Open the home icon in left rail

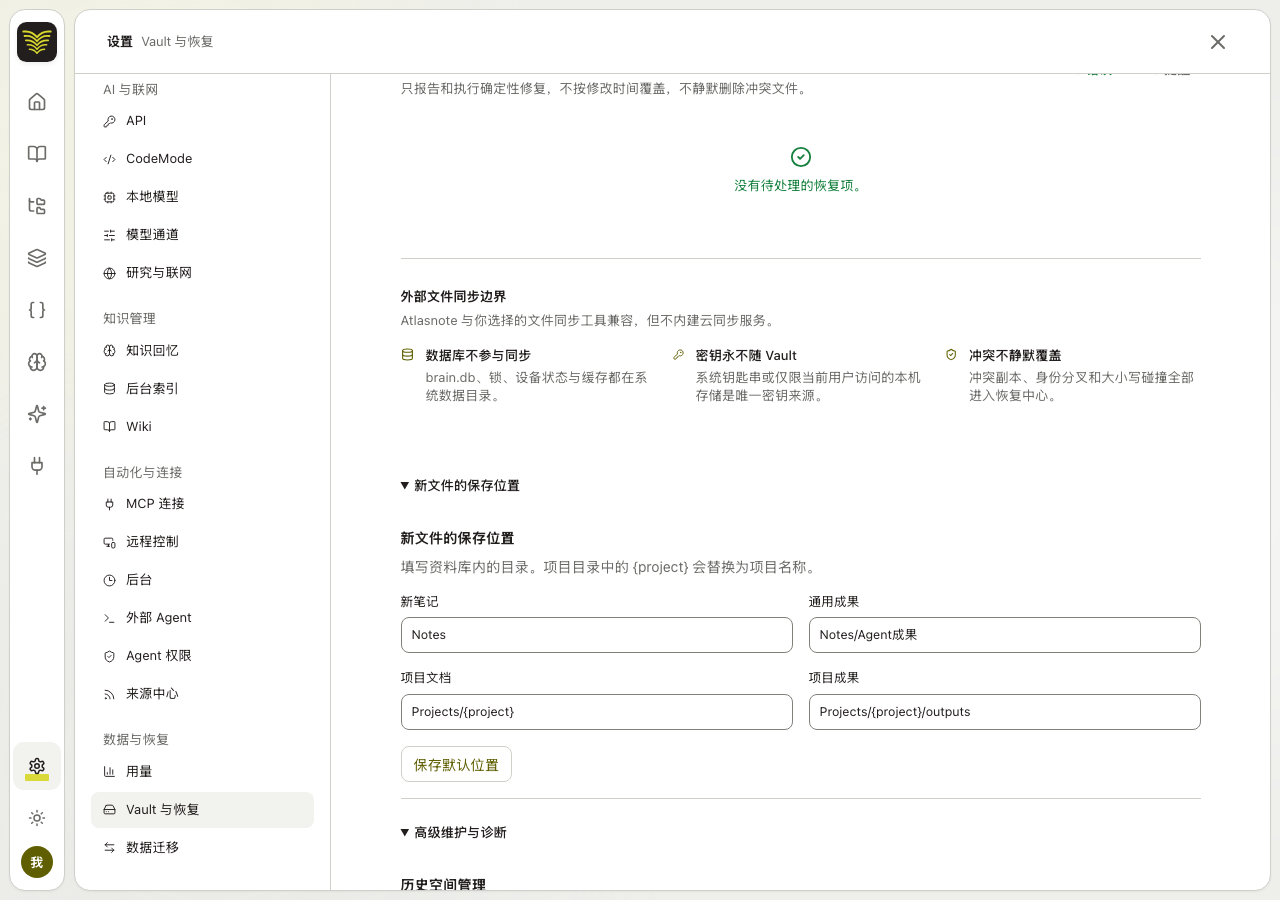37,102
